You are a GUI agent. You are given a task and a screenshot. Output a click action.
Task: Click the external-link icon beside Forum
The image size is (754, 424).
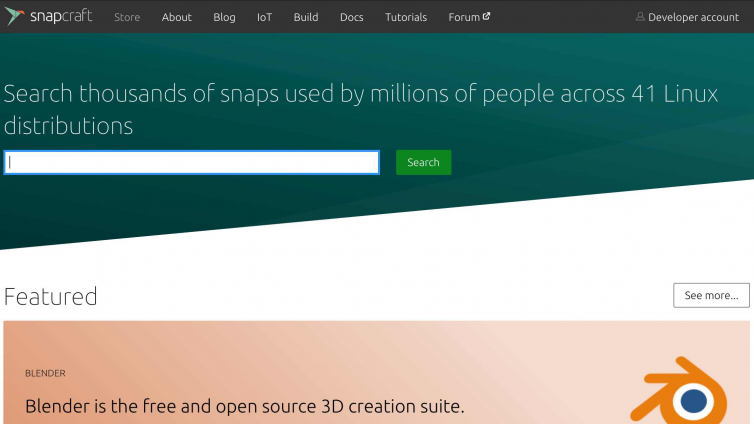pyautogui.click(x=487, y=17)
